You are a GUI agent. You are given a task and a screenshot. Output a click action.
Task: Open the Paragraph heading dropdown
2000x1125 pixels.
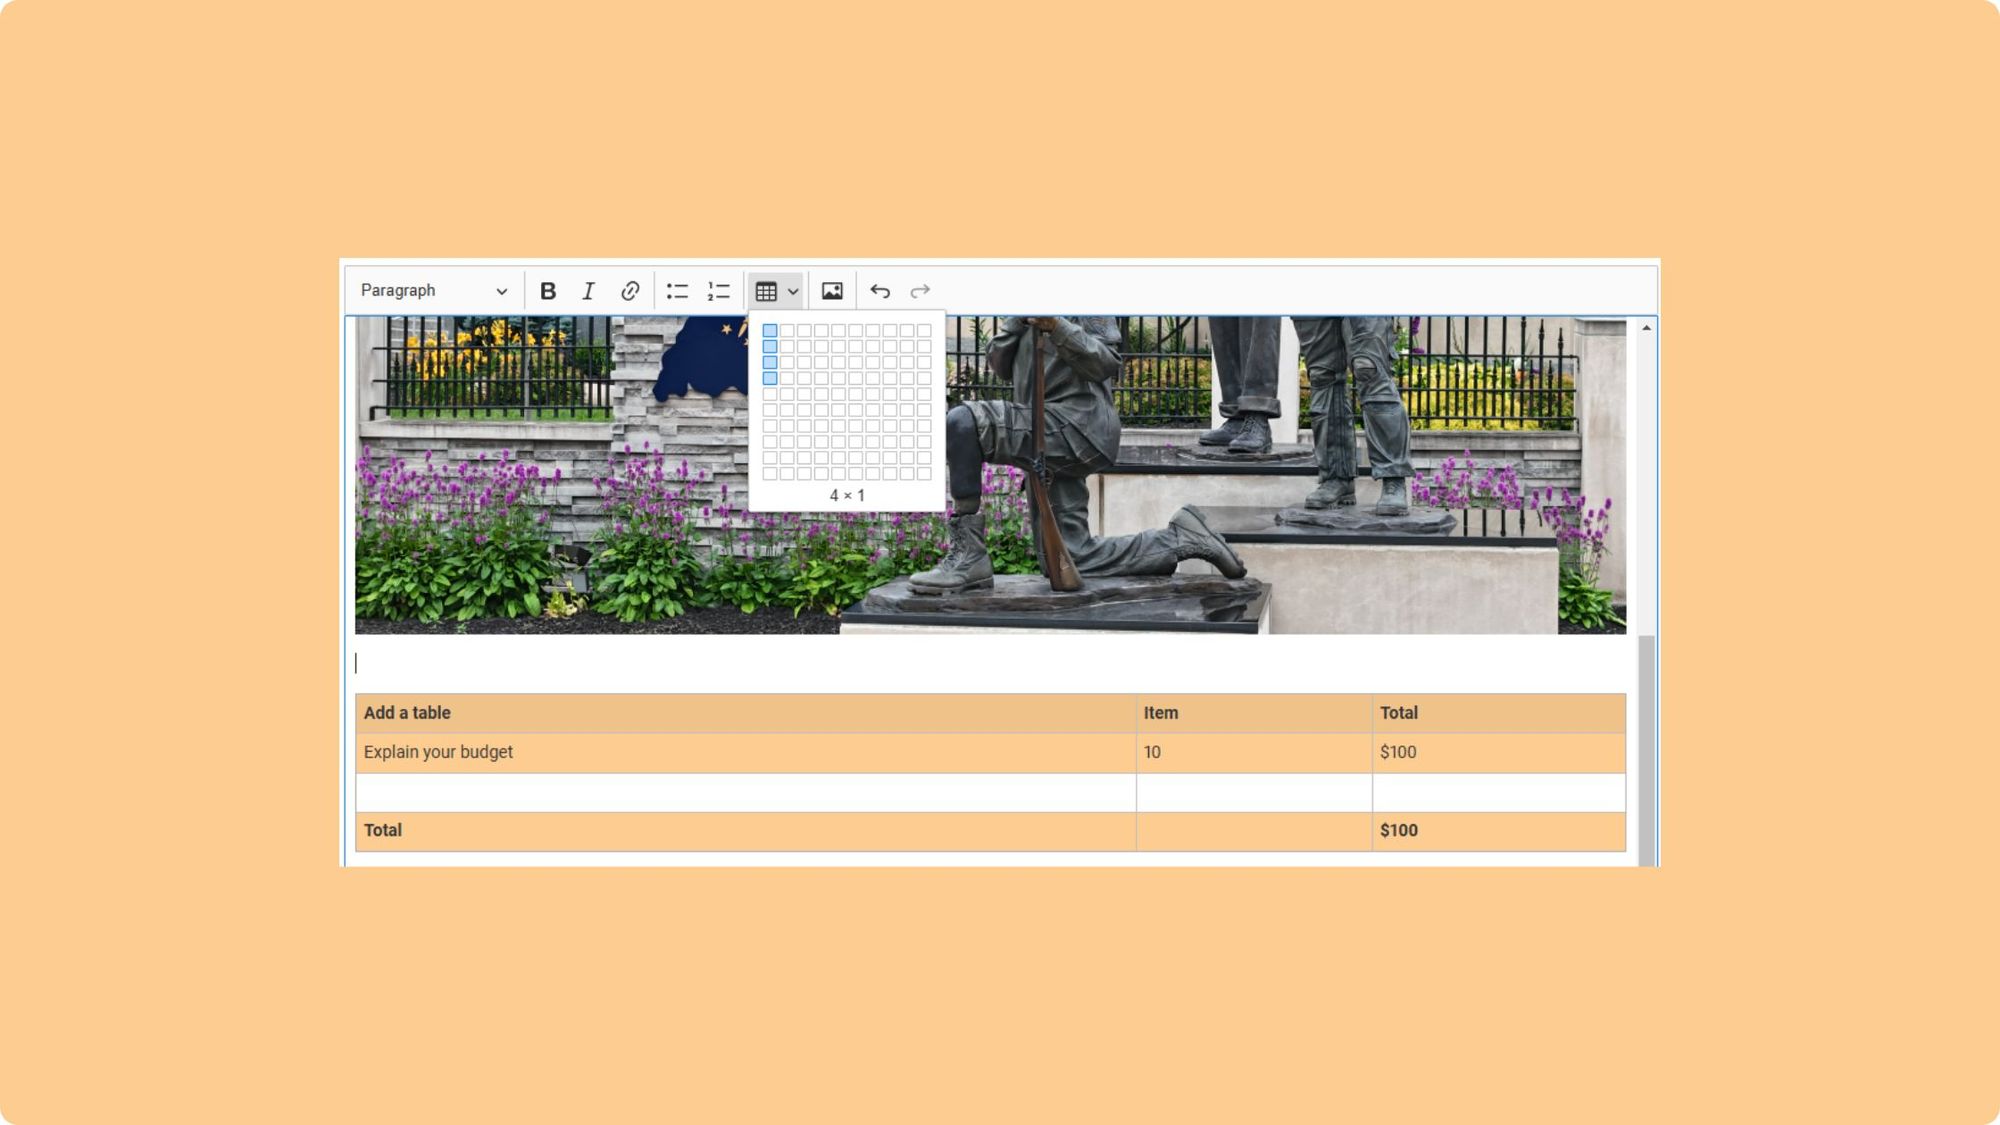pyautogui.click(x=434, y=291)
